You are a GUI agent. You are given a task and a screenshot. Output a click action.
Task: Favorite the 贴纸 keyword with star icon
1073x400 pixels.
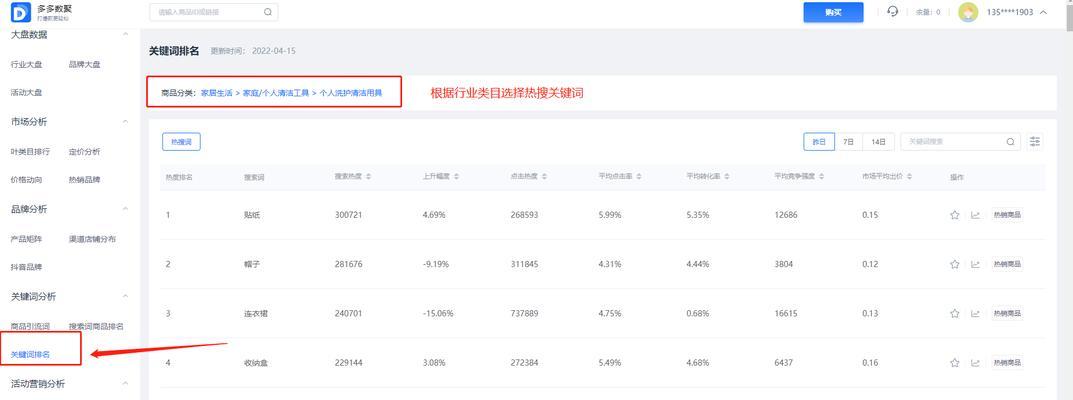click(x=955, y=215)
